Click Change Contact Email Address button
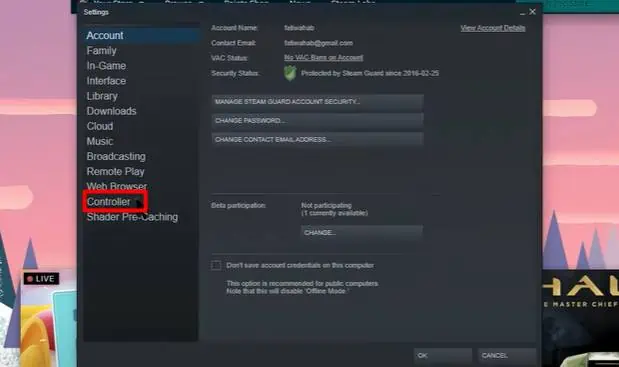Viewport: 619px width, 367px height. coord(317,139)
